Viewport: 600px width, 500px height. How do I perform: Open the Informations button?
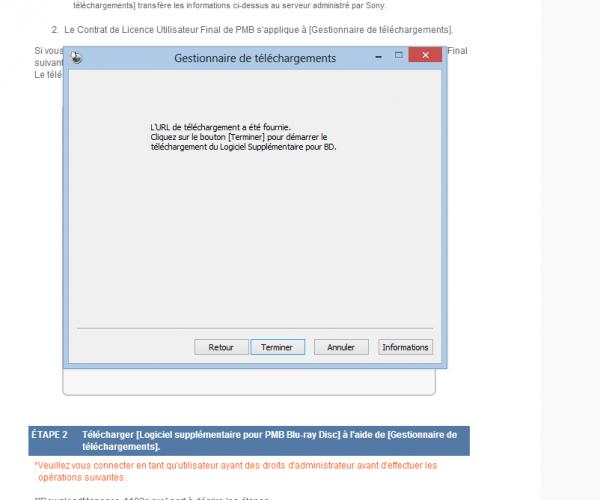click(x=405, y=347)
